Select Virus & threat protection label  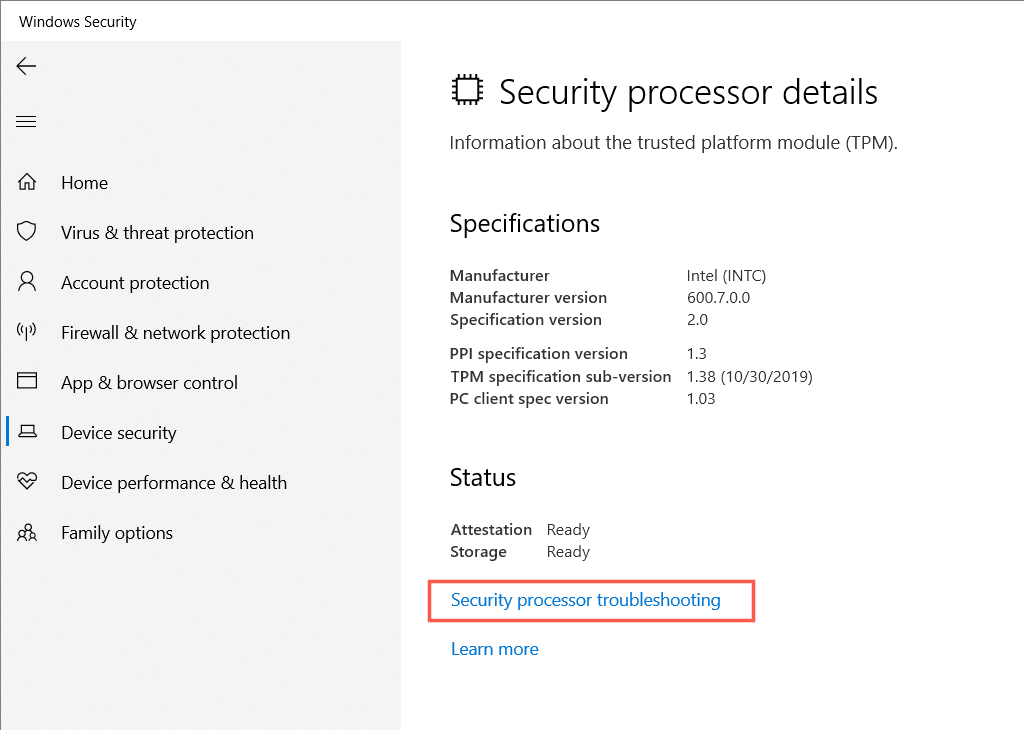tap(157, 233)
